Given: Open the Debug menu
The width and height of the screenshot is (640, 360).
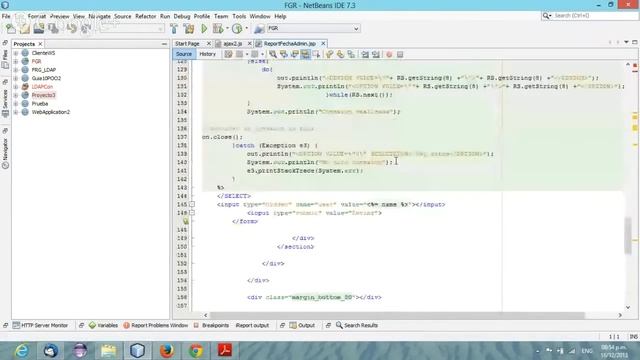Looking at the screenshot, I should click(182, 16).
